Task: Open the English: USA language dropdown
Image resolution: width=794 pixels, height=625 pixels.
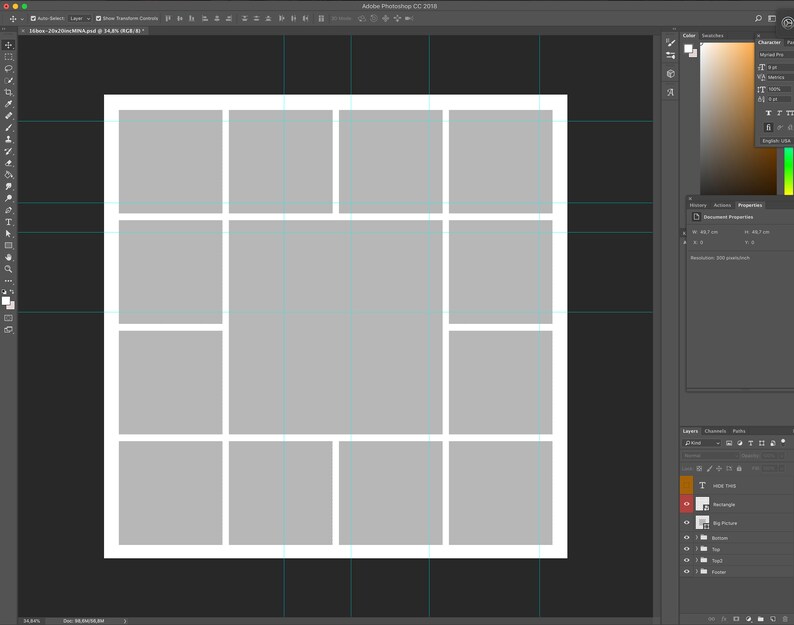Action: [x=776, y=141]
